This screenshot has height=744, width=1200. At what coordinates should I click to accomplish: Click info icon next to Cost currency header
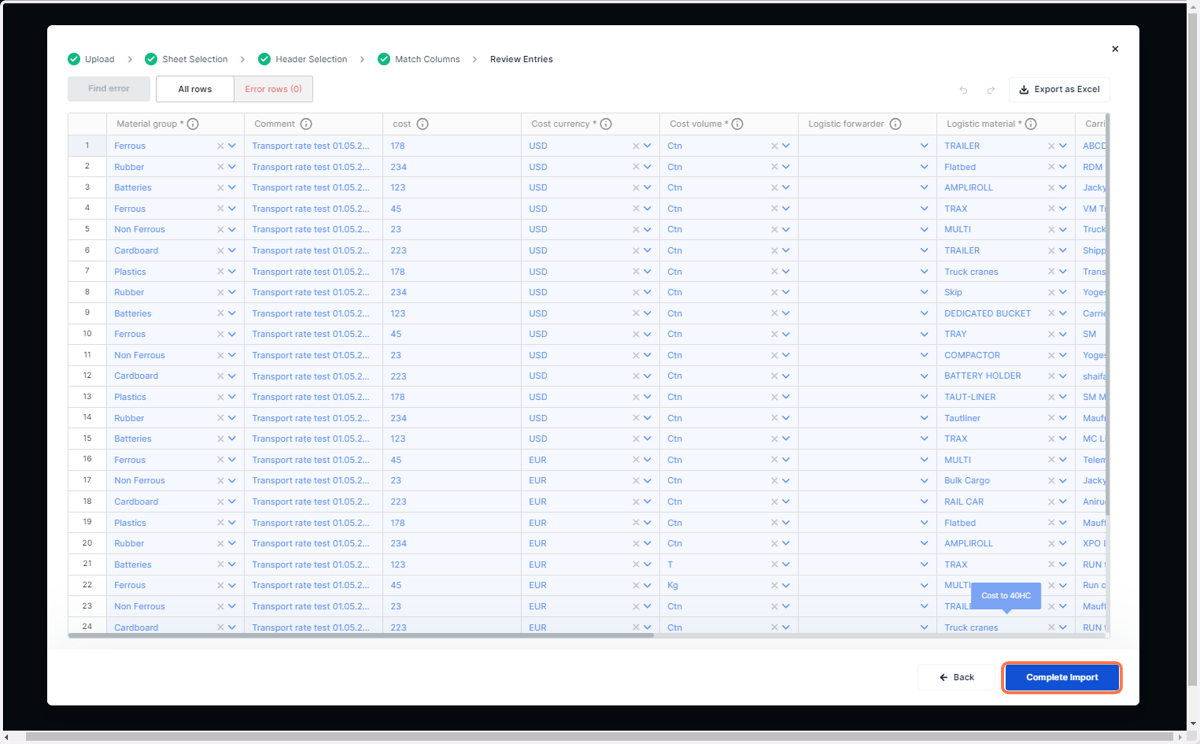tap(606, 124)
